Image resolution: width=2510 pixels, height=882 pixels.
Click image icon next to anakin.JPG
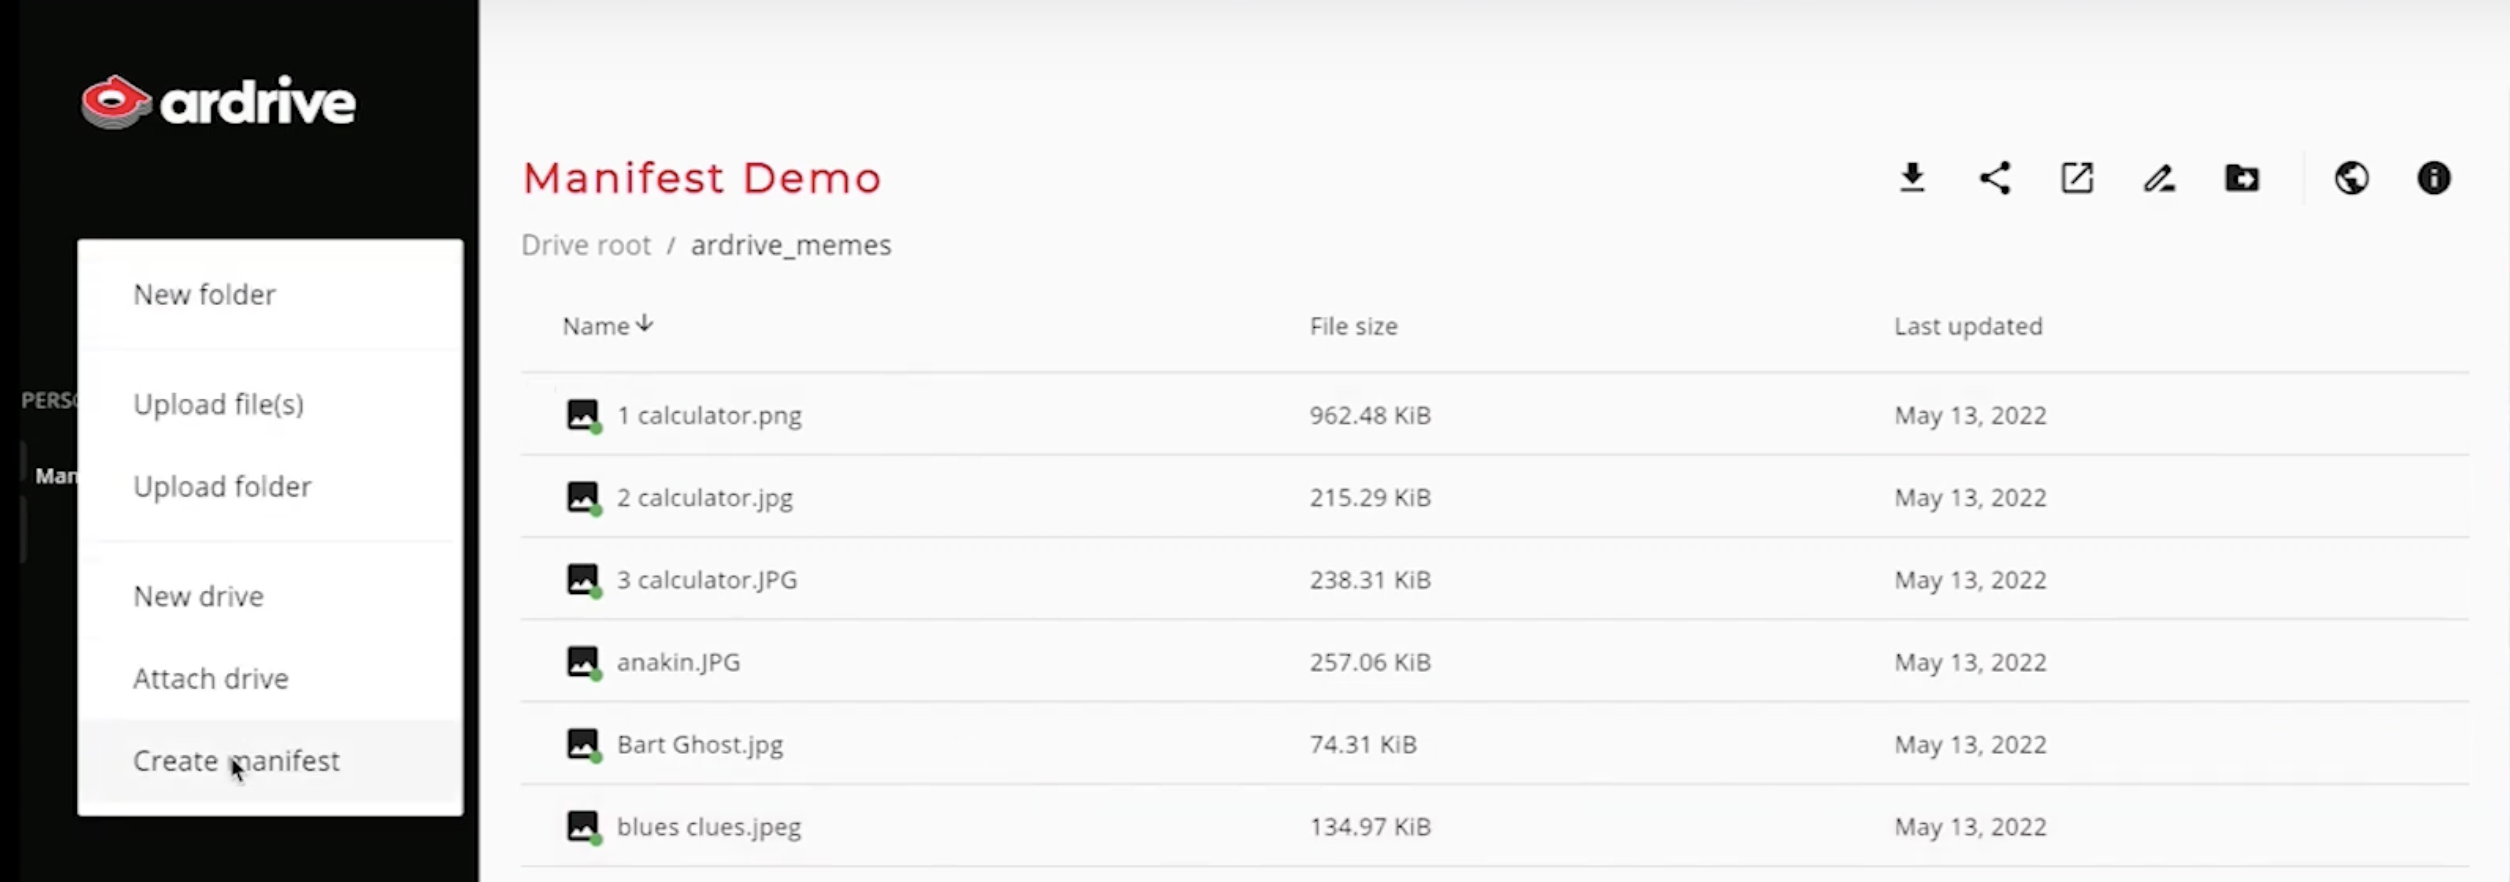(583, 662)
